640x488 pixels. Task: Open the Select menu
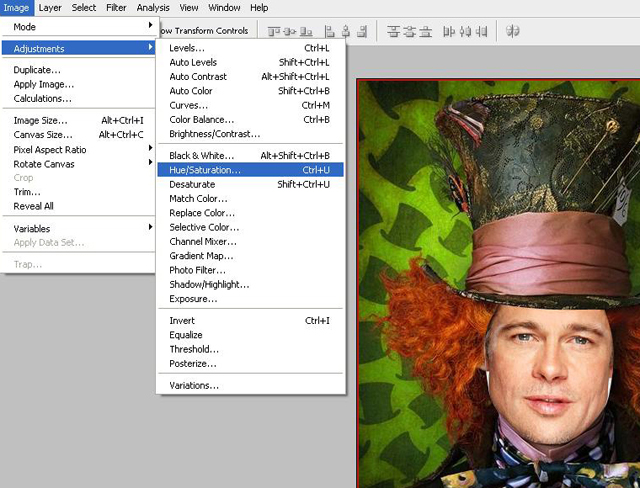click(x=84, y=8)
